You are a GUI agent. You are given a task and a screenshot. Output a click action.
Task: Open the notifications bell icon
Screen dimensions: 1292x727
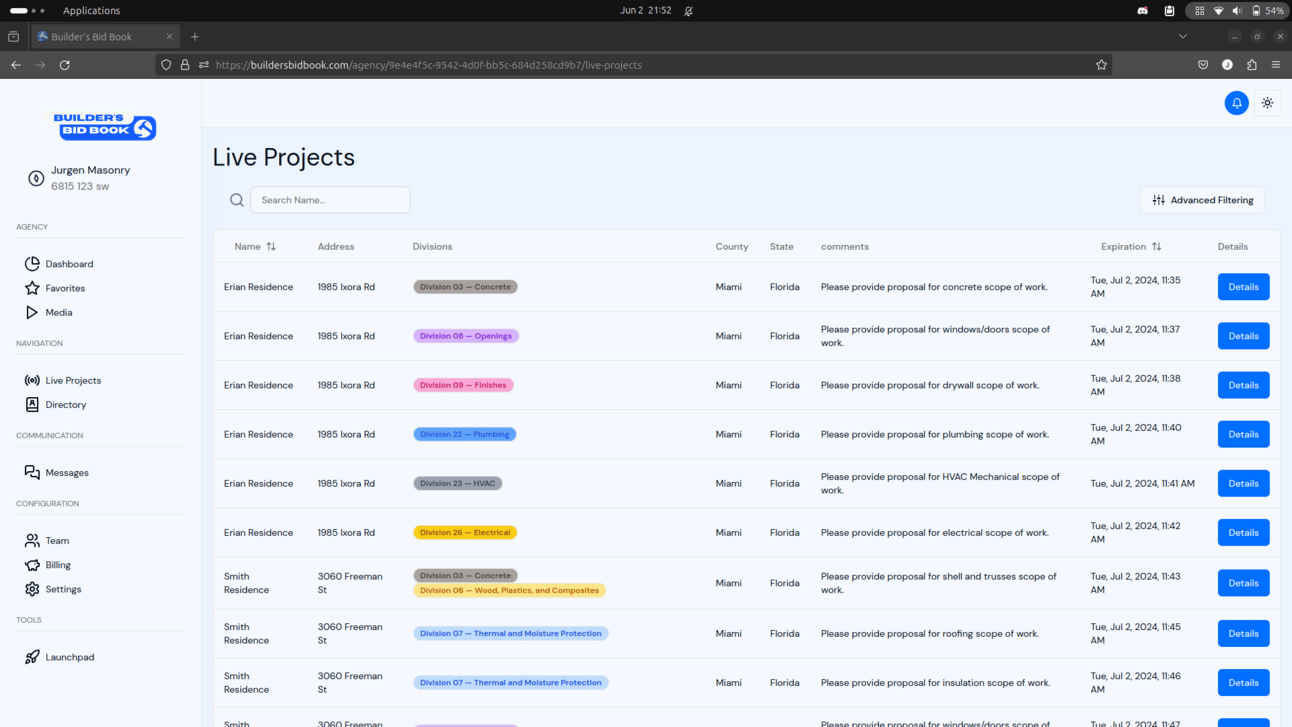click(x=1236, y=103)
